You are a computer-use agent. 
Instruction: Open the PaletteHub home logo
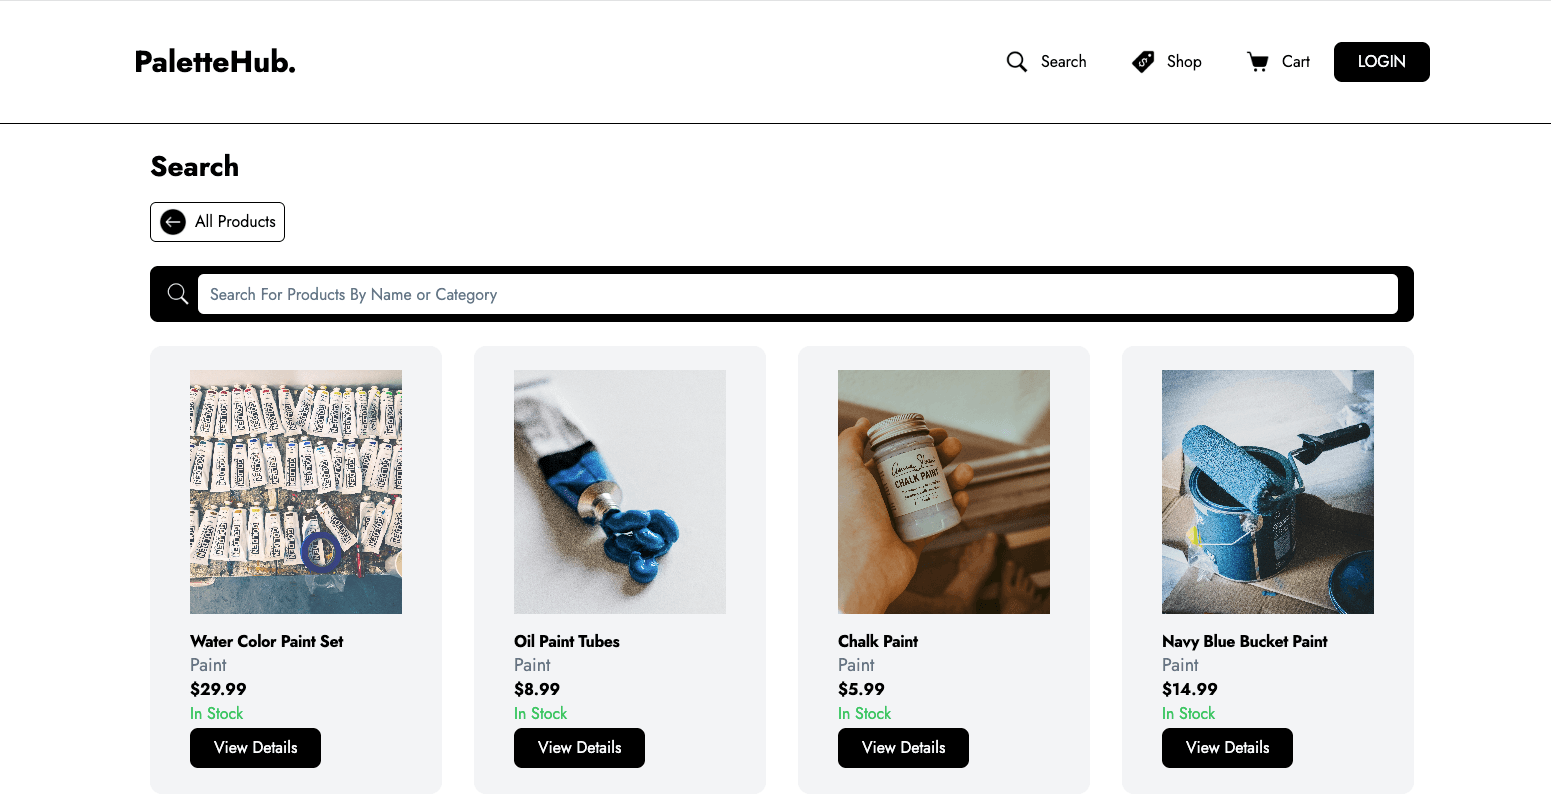pos(215,62)
